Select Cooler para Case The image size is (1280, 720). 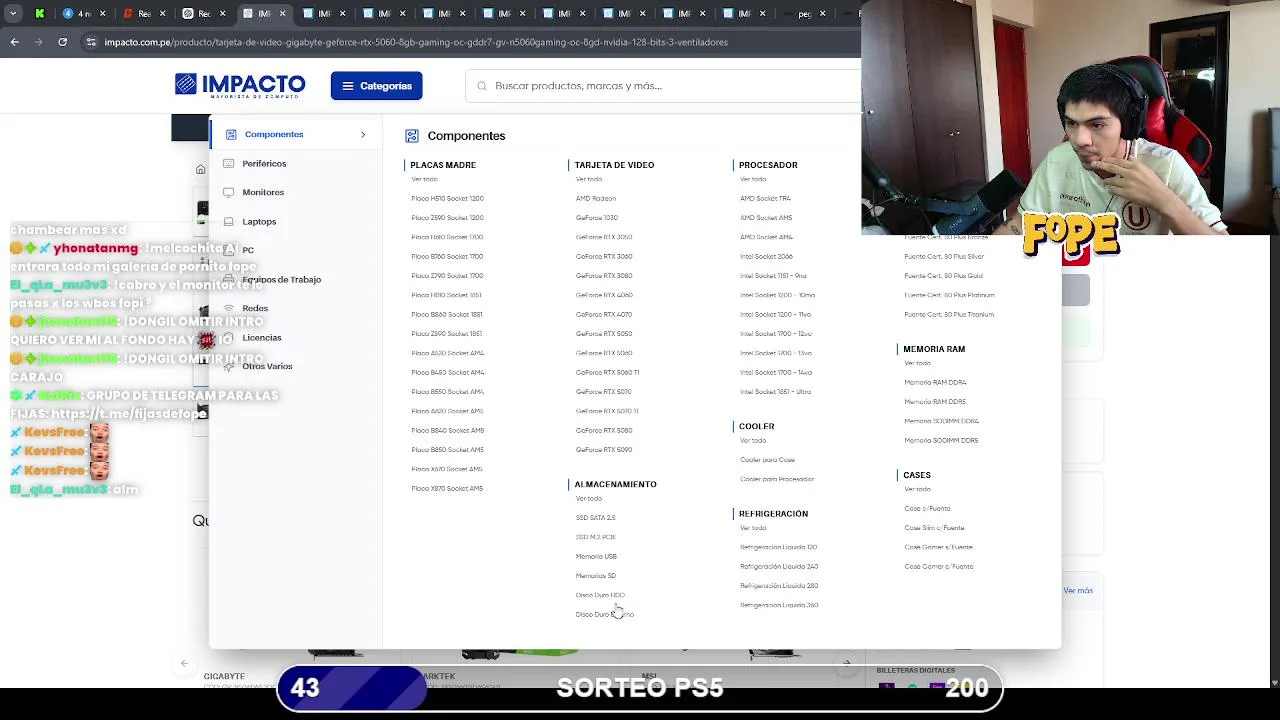(767, 460)
